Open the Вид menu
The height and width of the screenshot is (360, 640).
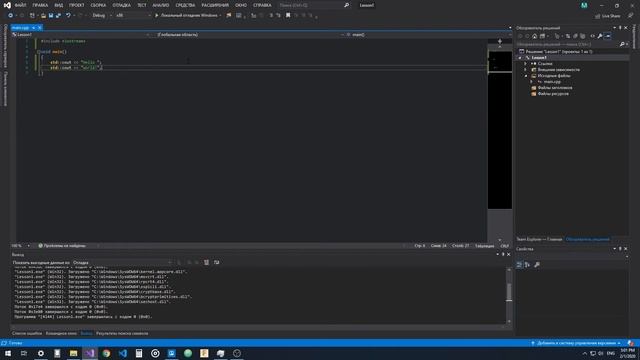coord(58,5)
